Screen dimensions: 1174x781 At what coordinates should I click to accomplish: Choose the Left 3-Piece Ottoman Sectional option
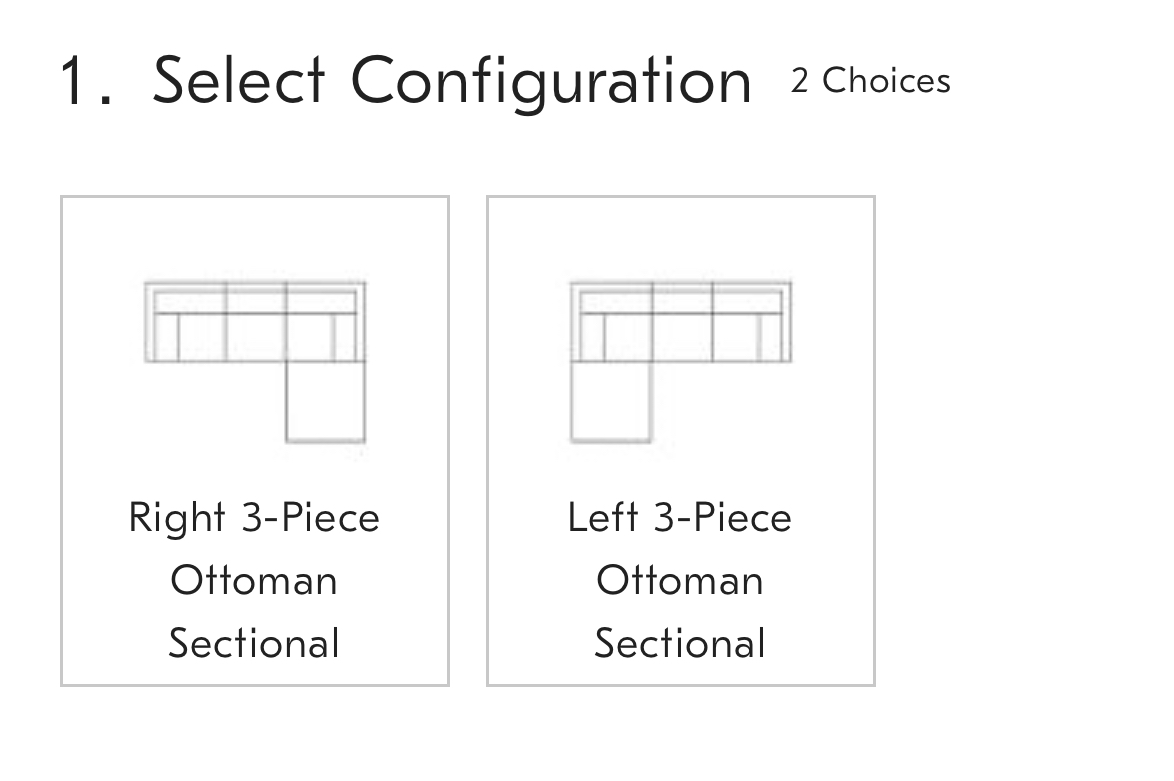tap(681, 441)
